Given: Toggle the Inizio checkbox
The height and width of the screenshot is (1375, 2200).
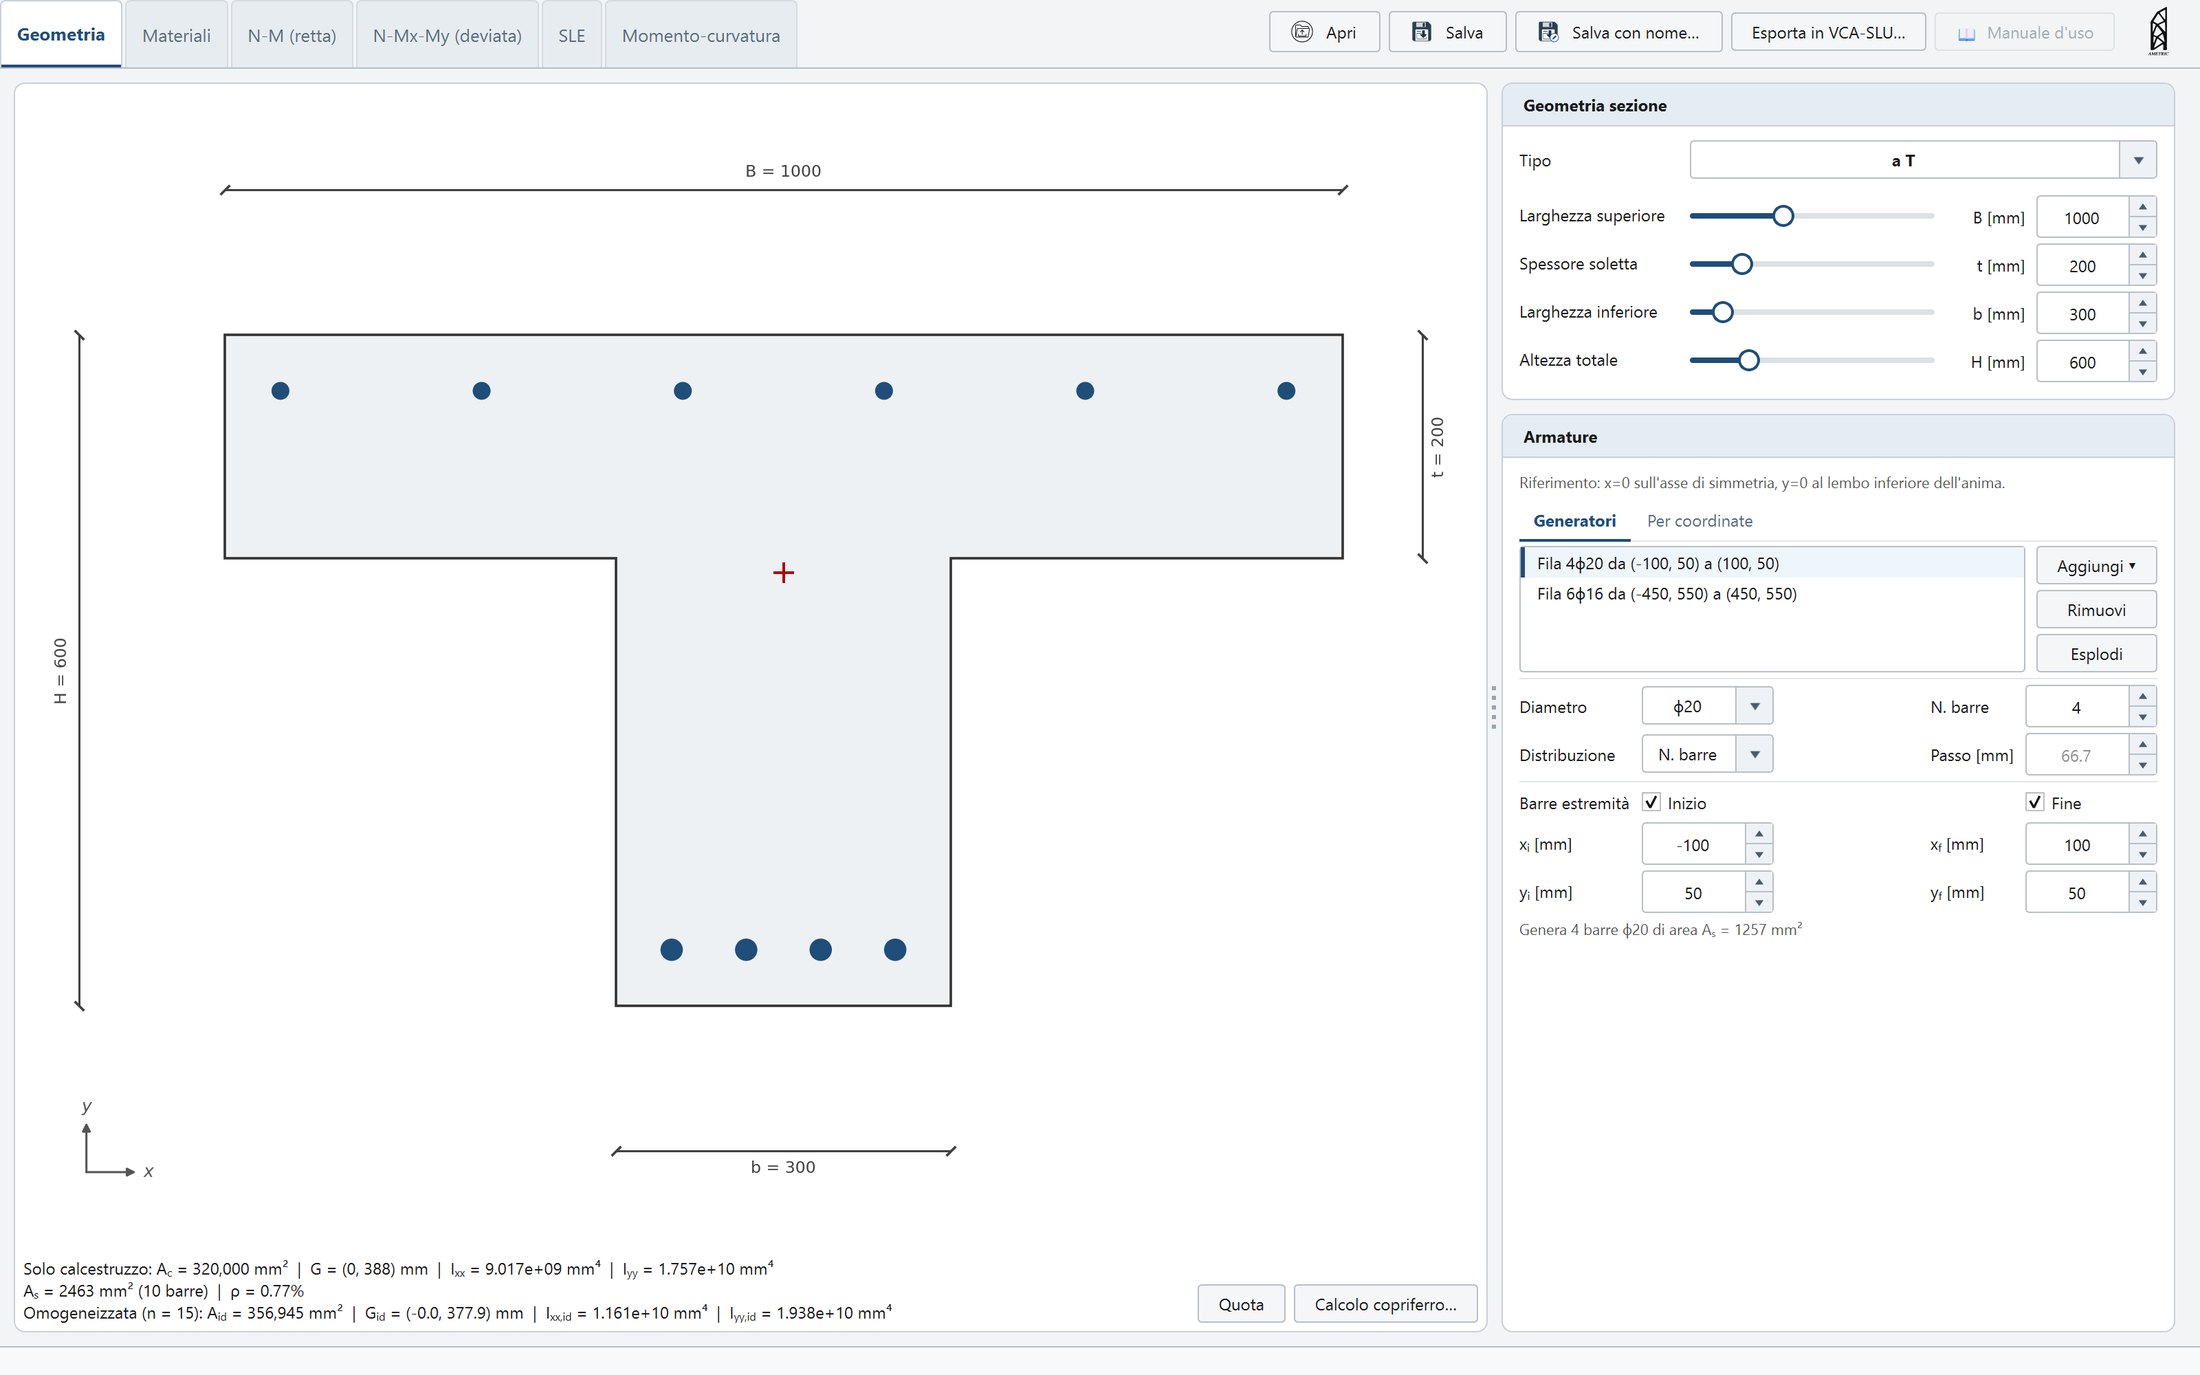Looking at the screenshot, I should (1652, 802).
